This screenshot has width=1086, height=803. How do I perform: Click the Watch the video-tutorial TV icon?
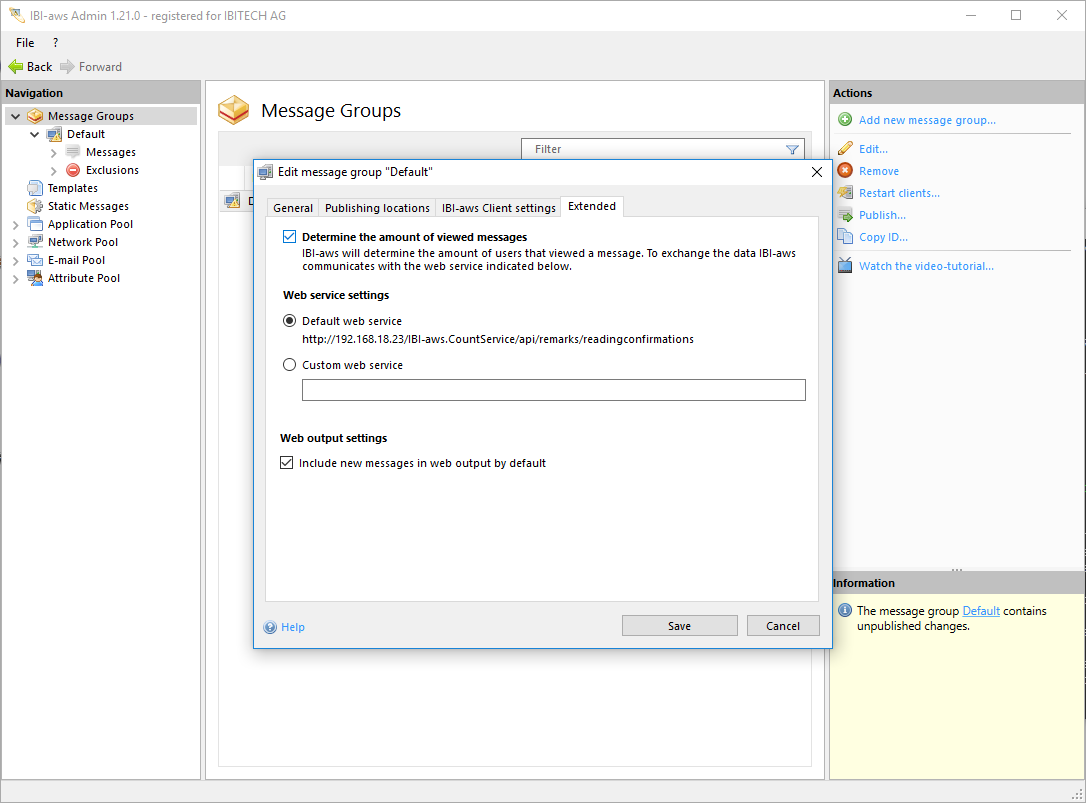[845, 266]
